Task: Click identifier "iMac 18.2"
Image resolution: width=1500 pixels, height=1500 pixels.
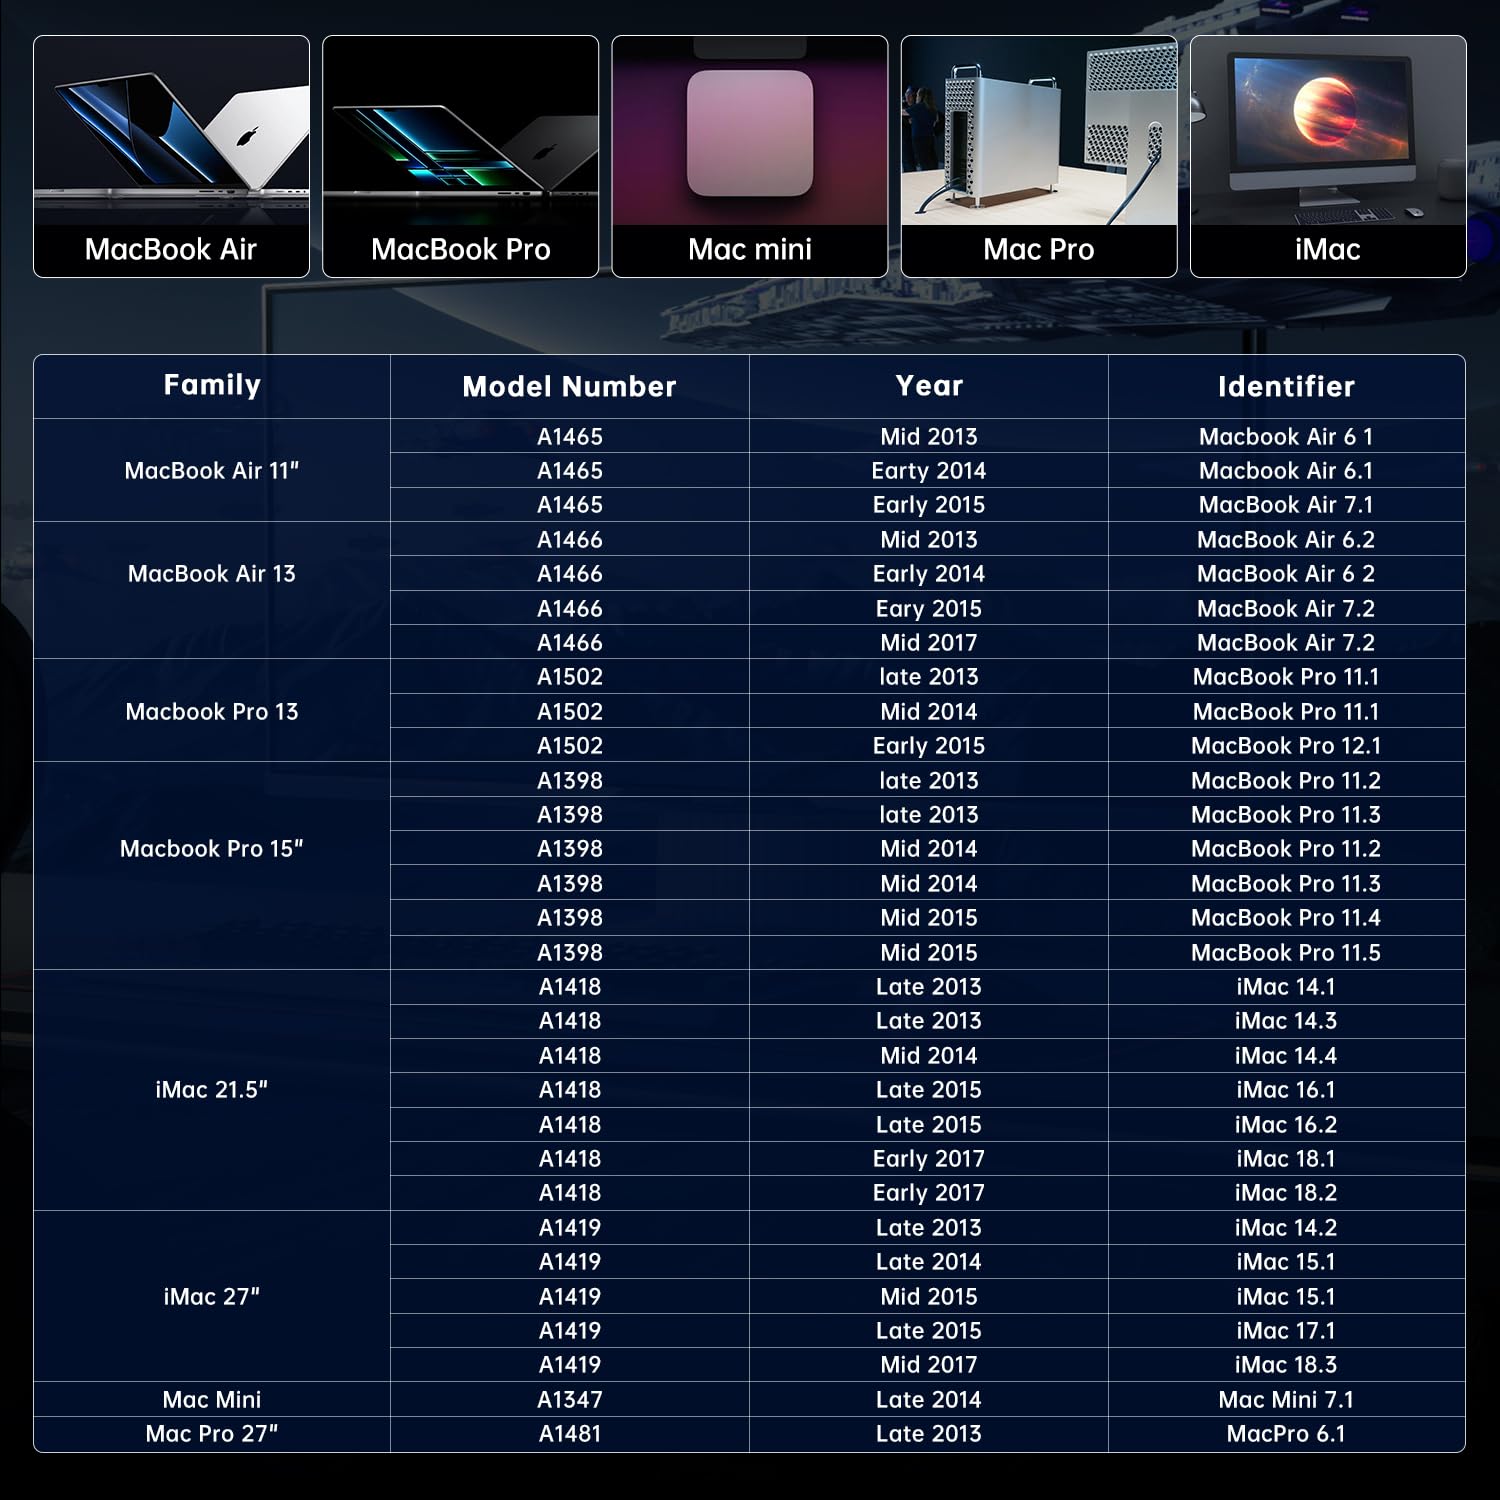Action: click(x=1286, y=1193)
